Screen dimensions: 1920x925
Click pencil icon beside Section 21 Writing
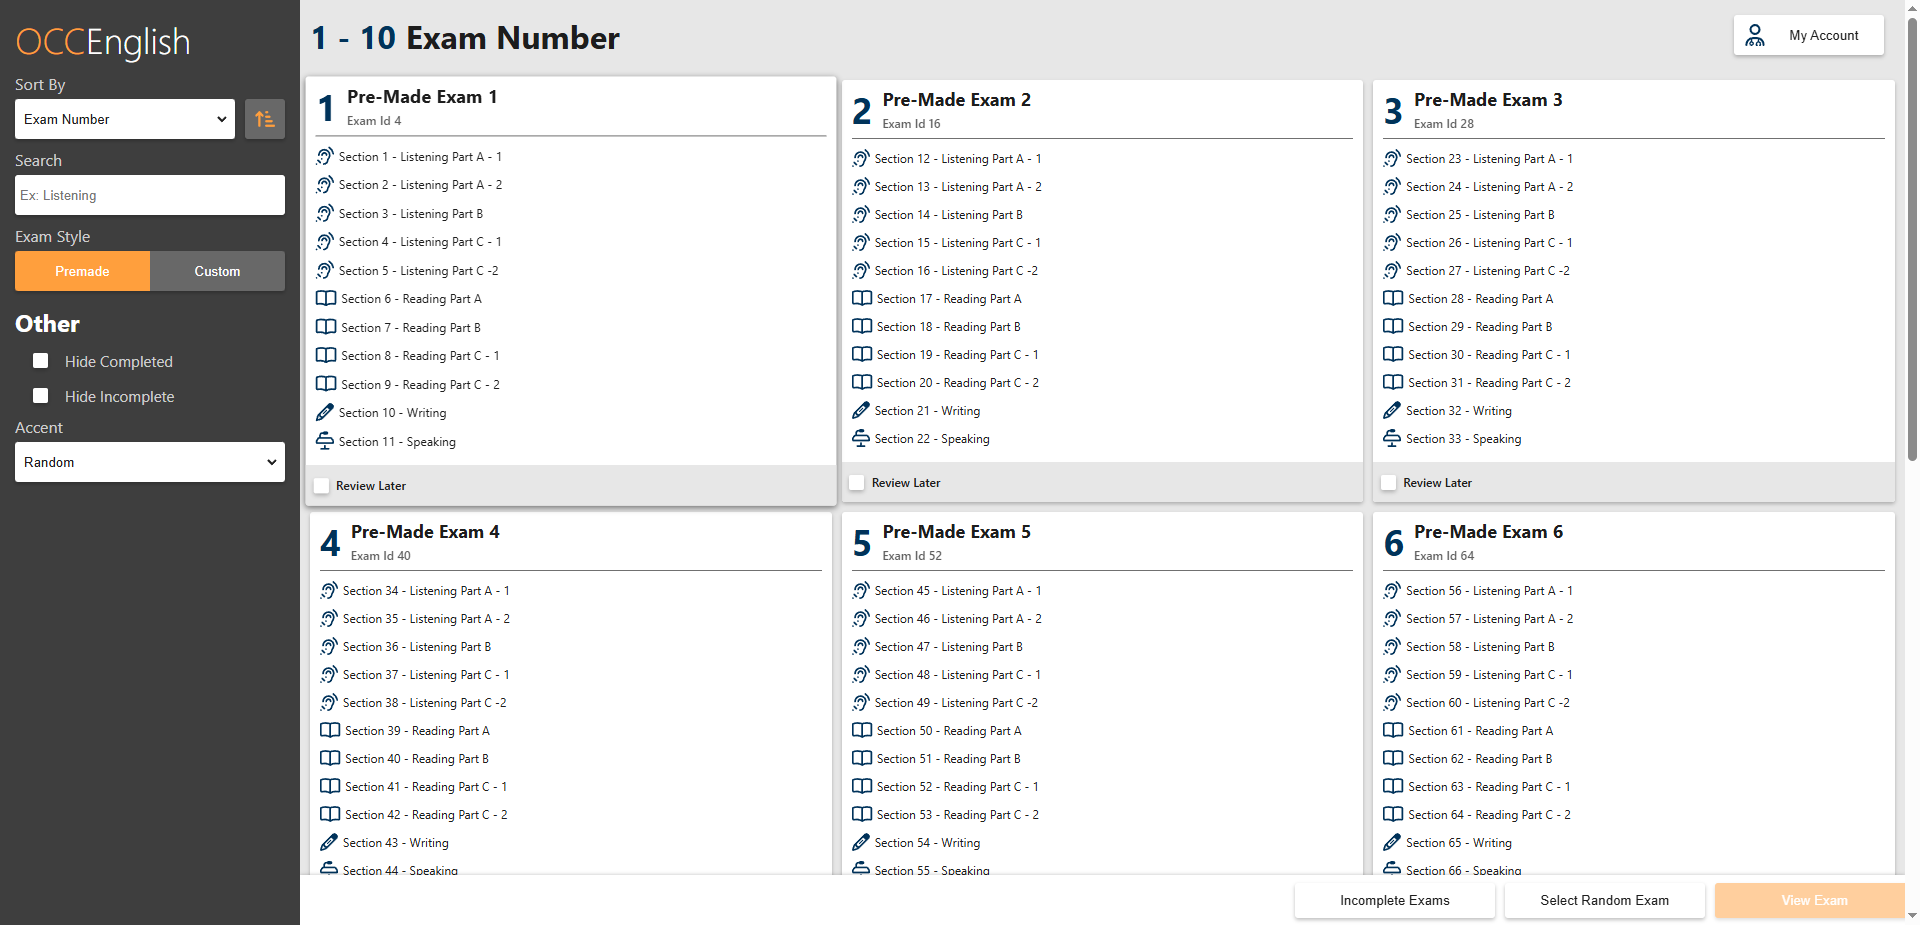861,410
